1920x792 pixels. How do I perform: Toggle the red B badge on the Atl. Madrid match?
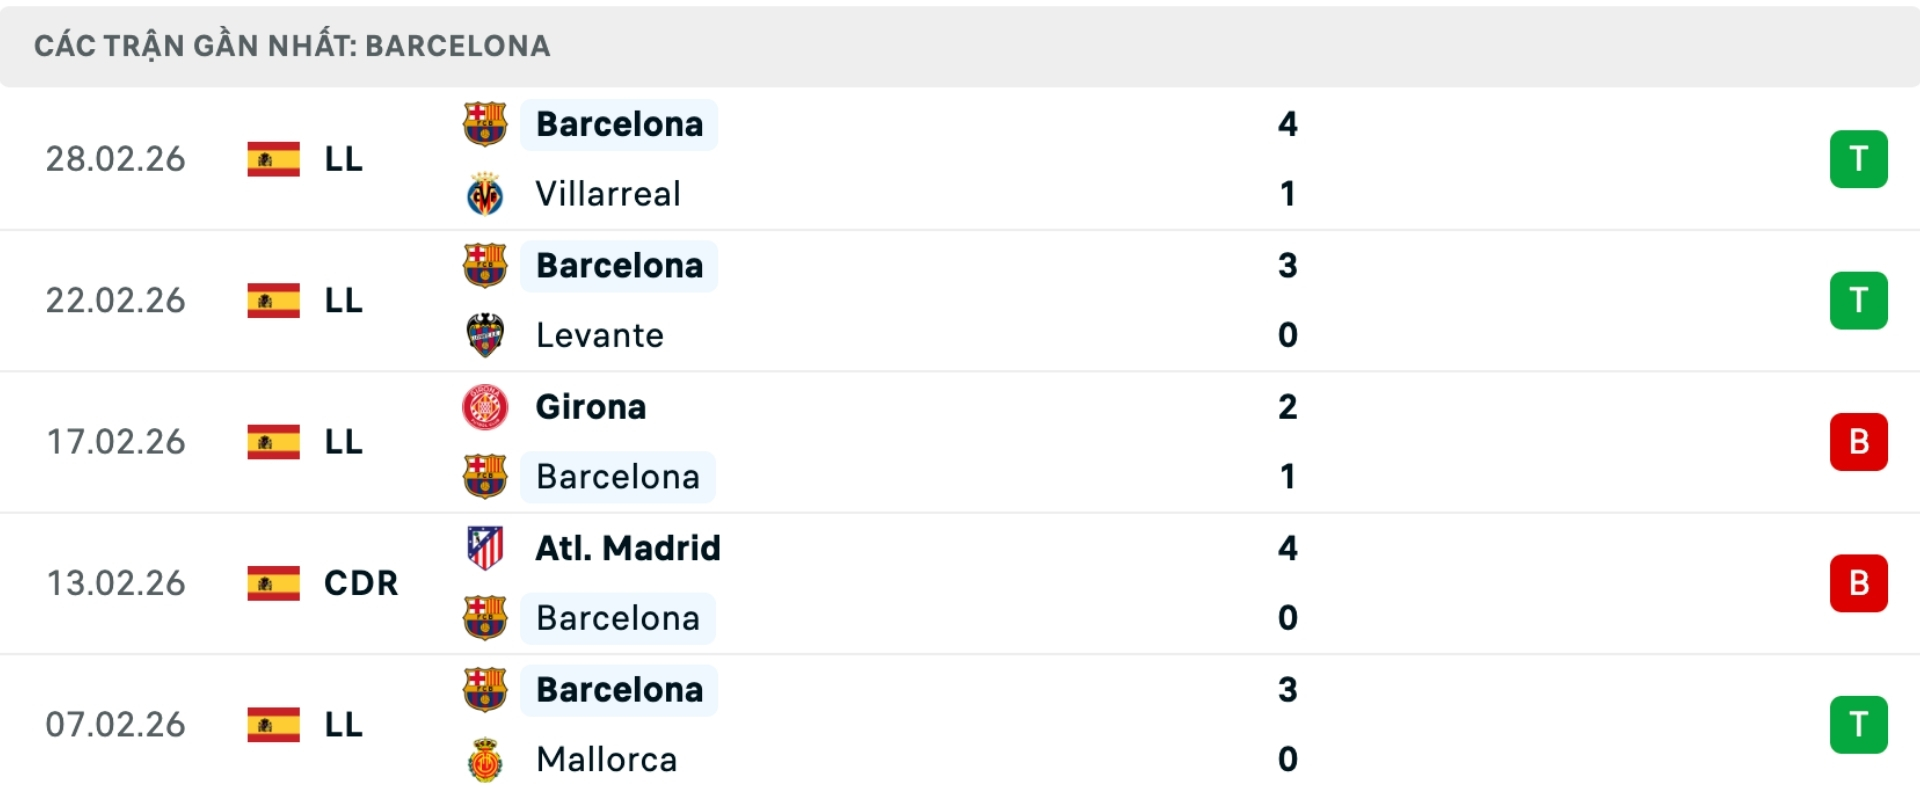[1859, 583]
